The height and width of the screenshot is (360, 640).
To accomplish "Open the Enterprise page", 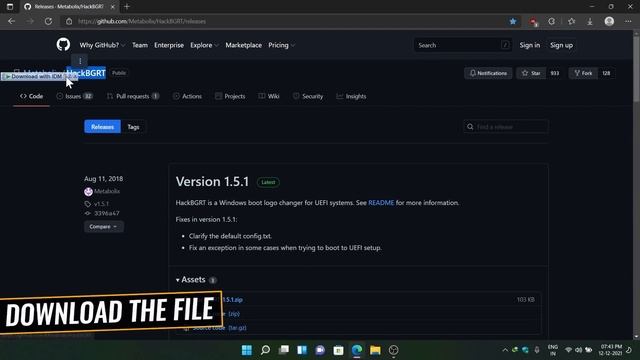I will [x=169, y=45].
